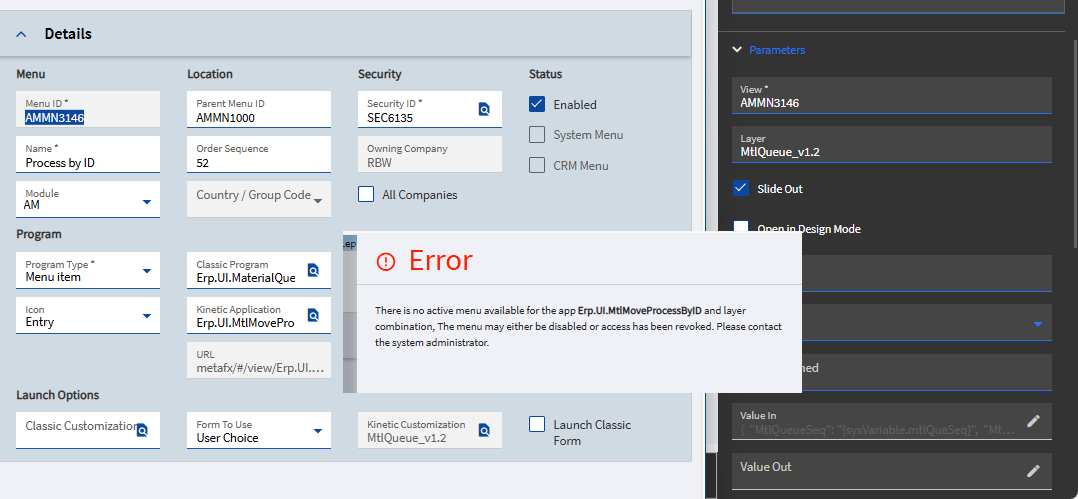Screen dimensions: 1078x499
Task: Click the Details section heading
Action: click(68, 34)
